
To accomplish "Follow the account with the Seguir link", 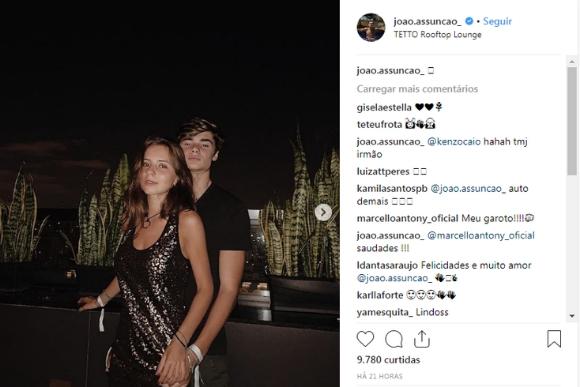I will pos(497,21).
